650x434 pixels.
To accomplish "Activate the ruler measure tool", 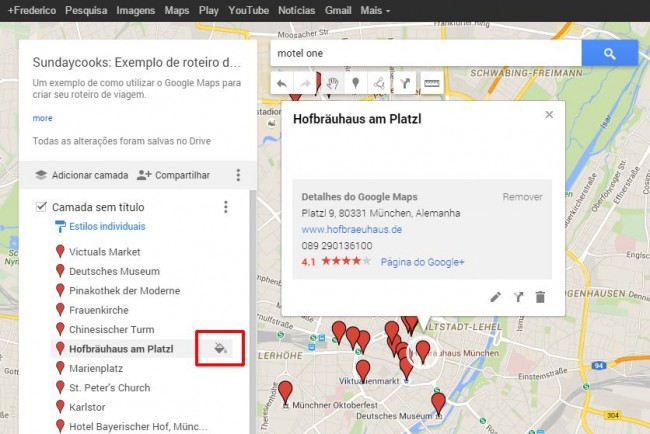I will [x=431, y=85].
